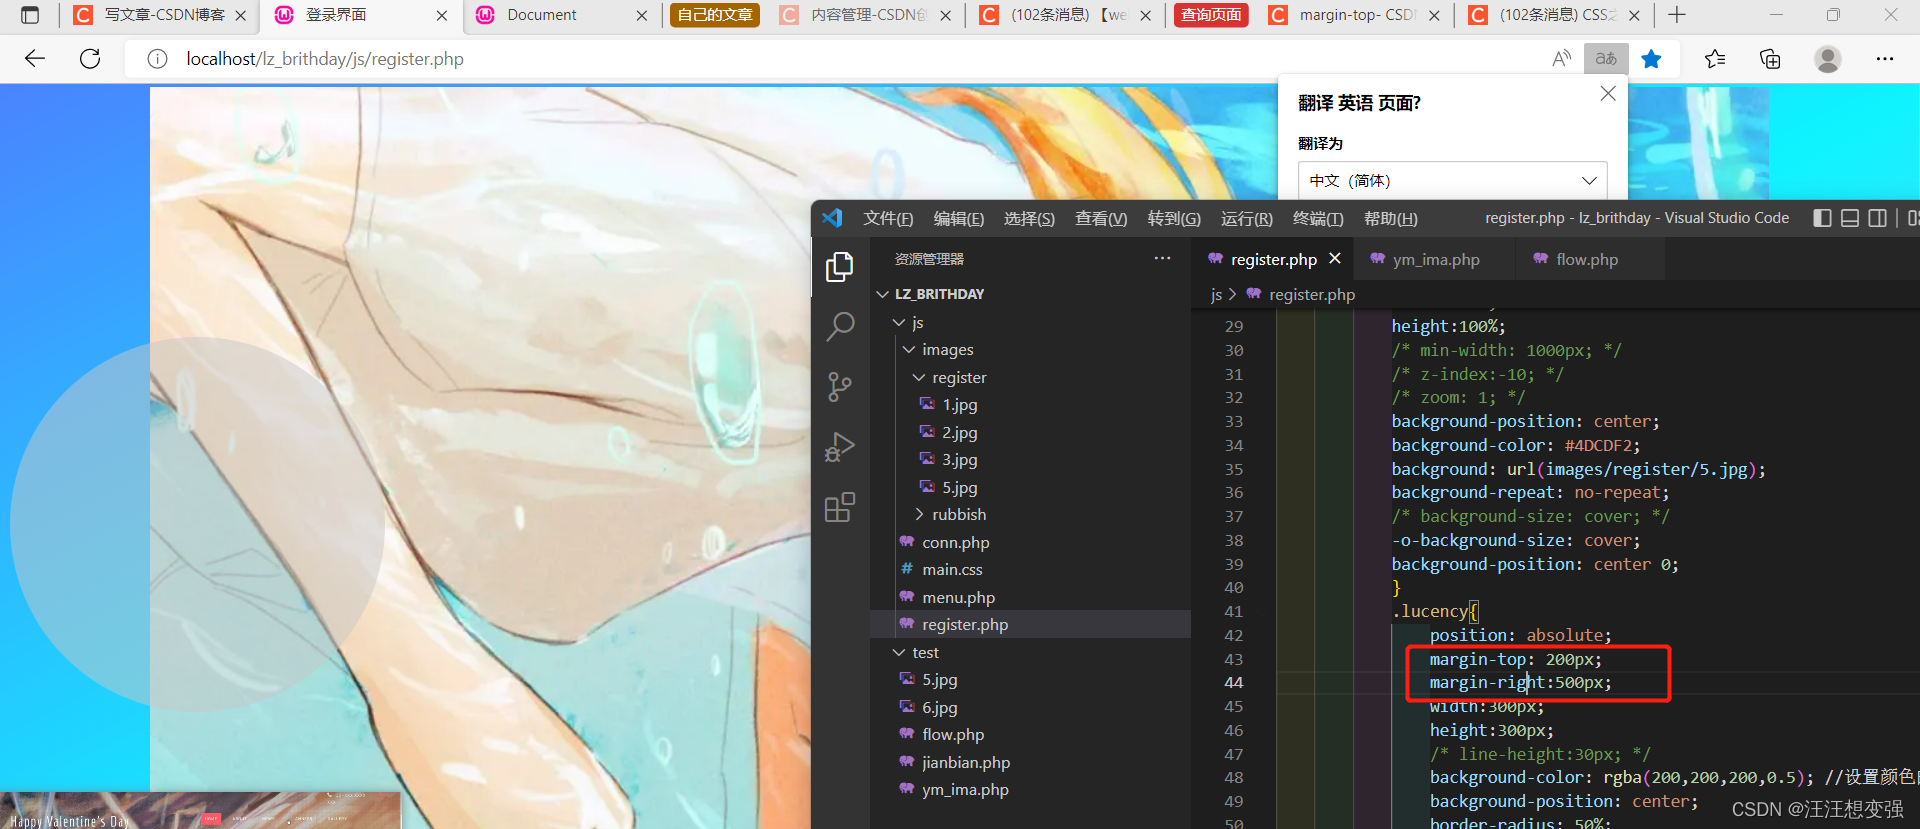Viewport: 1920px width, 829px height.
Task: Click editor line number 44
Action: pyautogui.click(x=1234, y=682)
